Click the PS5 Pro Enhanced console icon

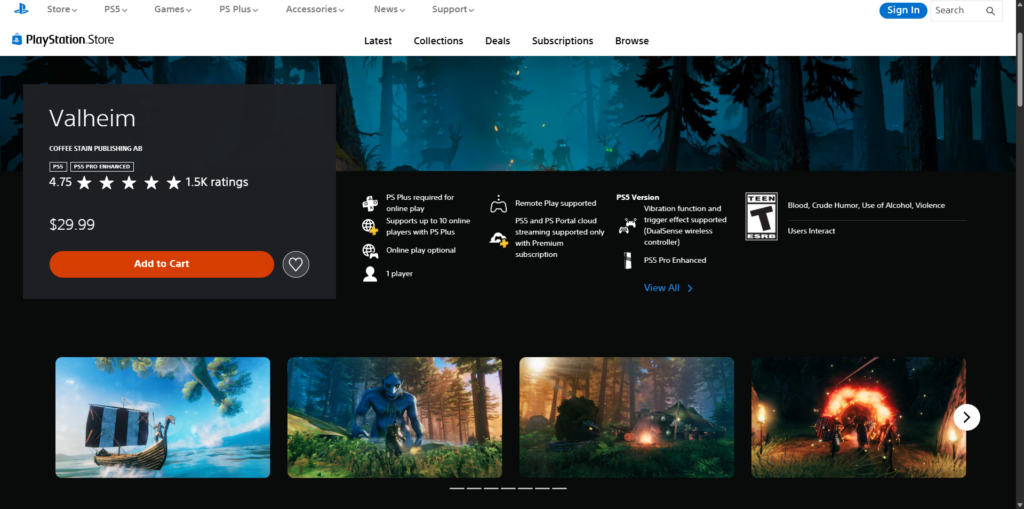pyautogui.click(x=628, y=261)
